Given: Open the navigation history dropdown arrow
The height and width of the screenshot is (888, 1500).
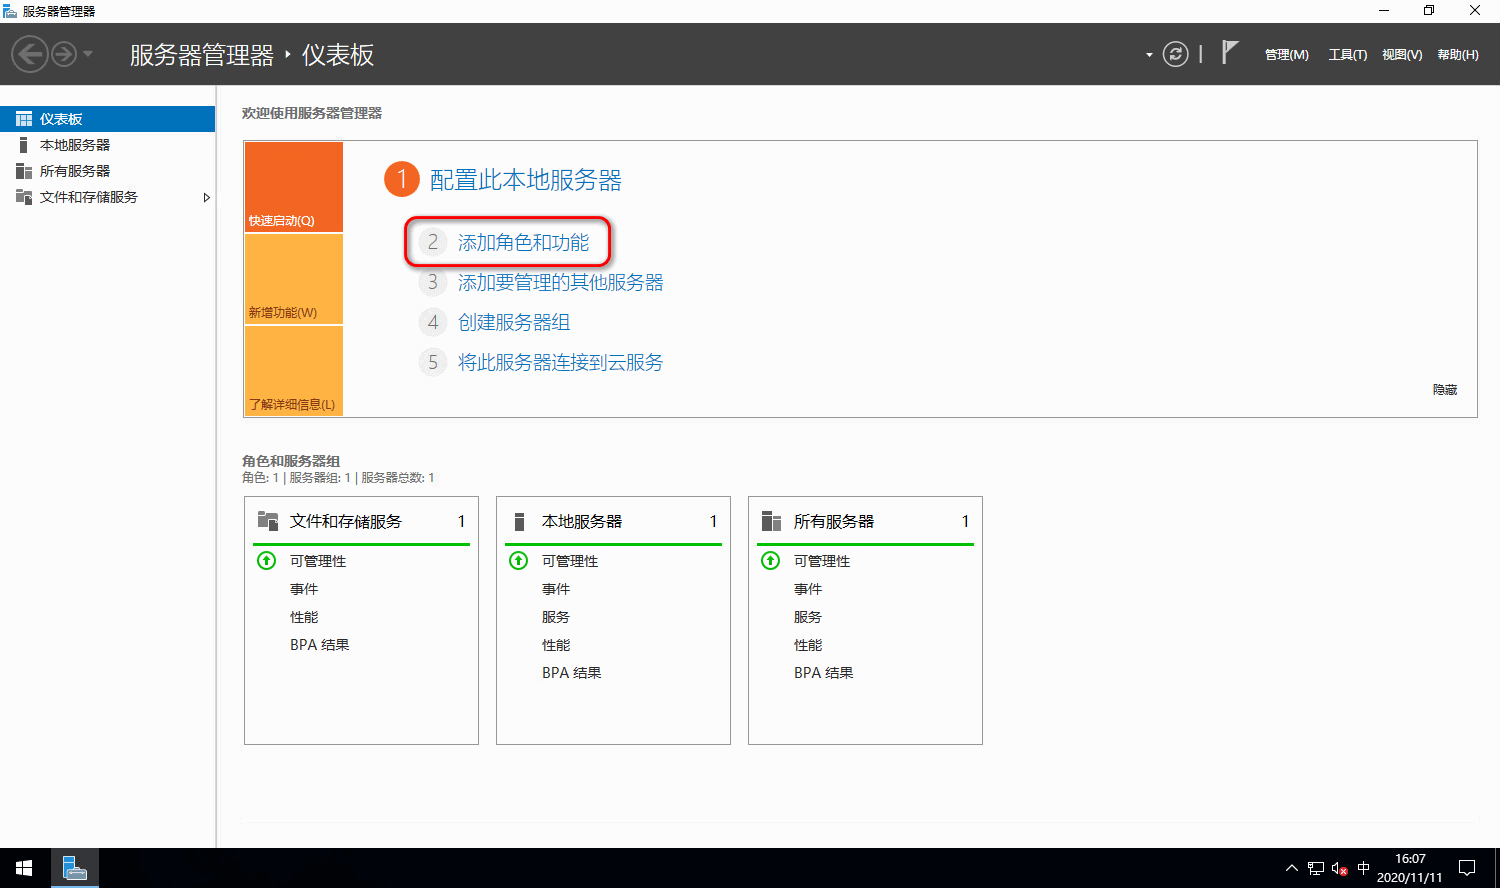Looking at the screenshot, I should point(88,54).
